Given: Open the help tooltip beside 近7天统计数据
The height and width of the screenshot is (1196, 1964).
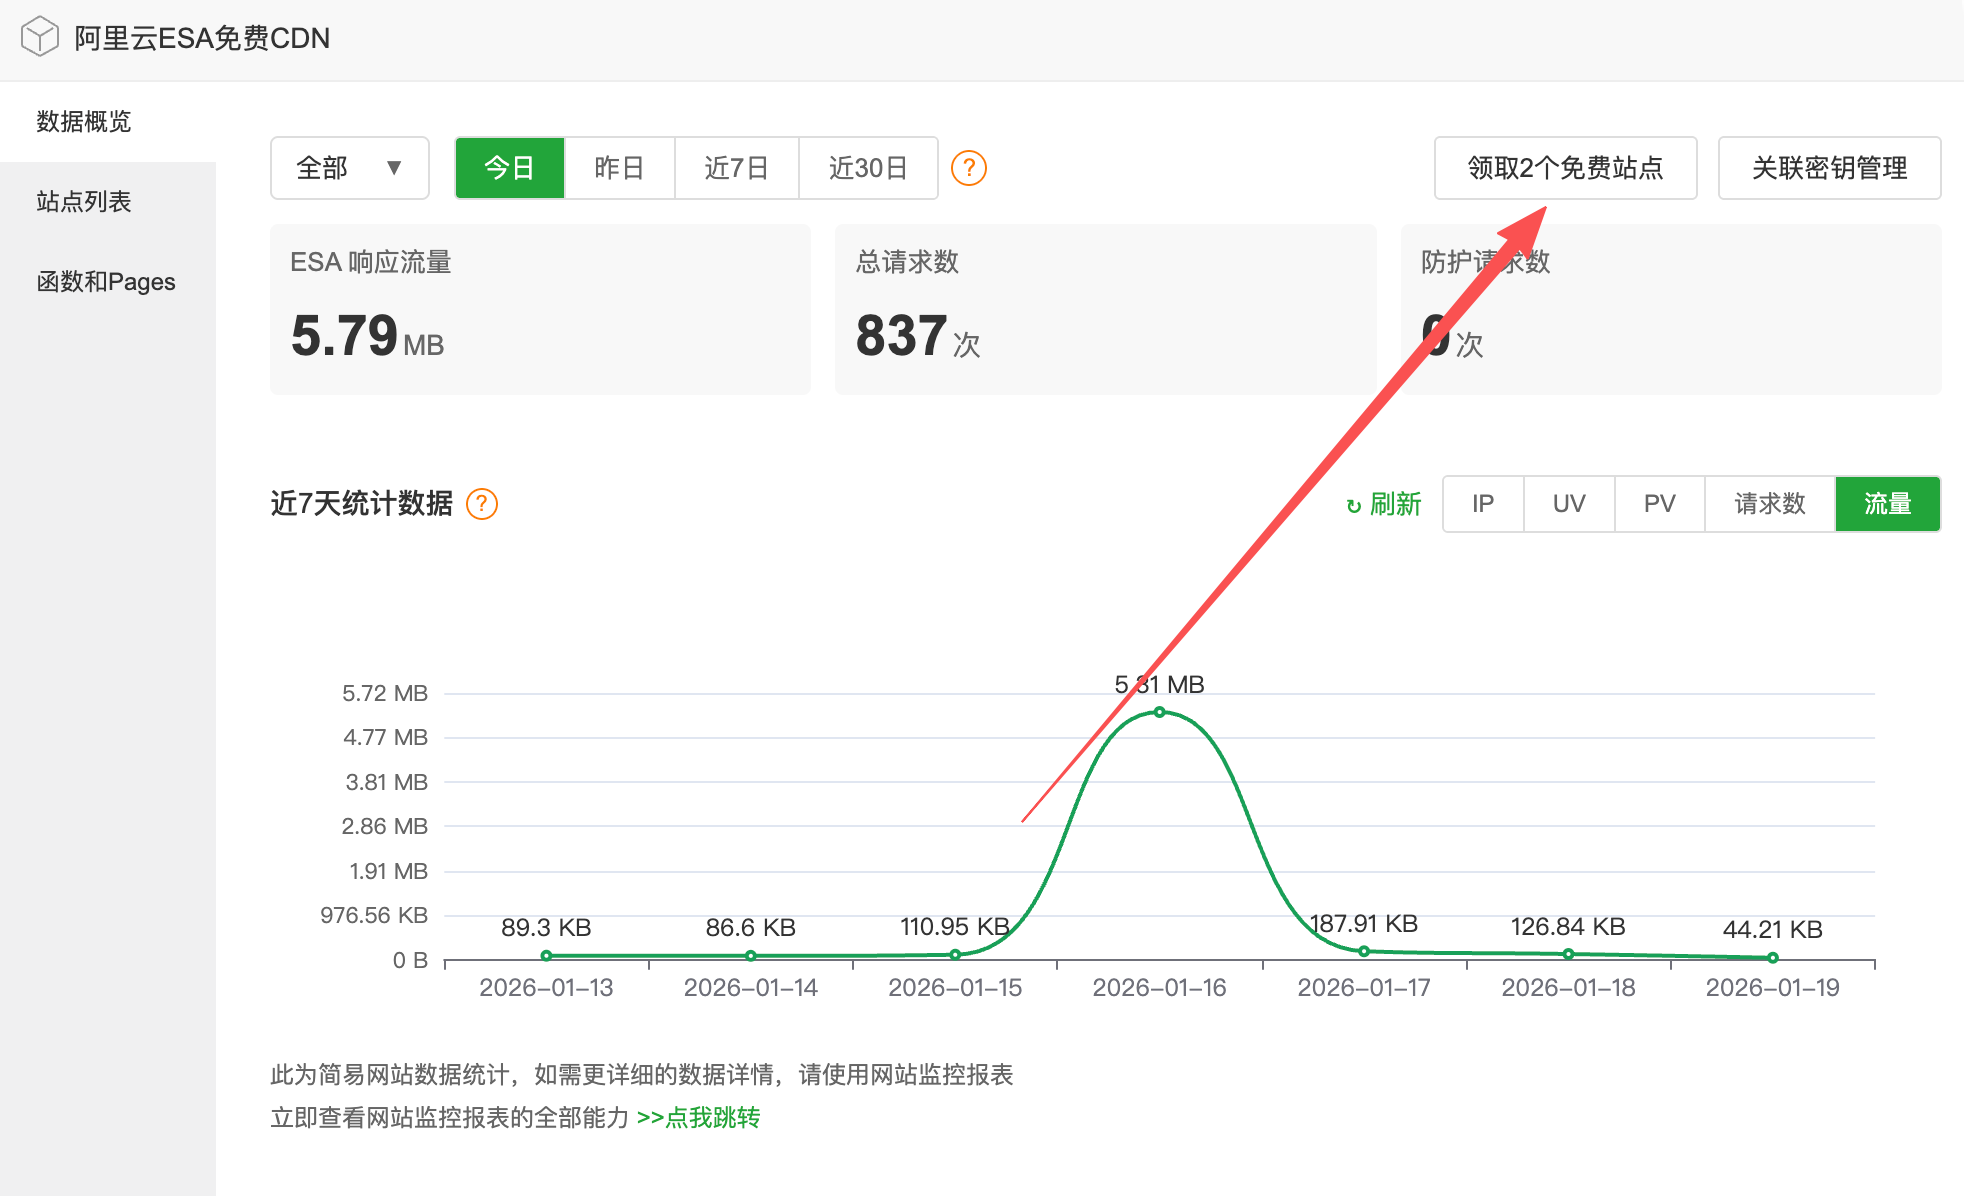Looking at the screenshot, I should click(481, 505).
